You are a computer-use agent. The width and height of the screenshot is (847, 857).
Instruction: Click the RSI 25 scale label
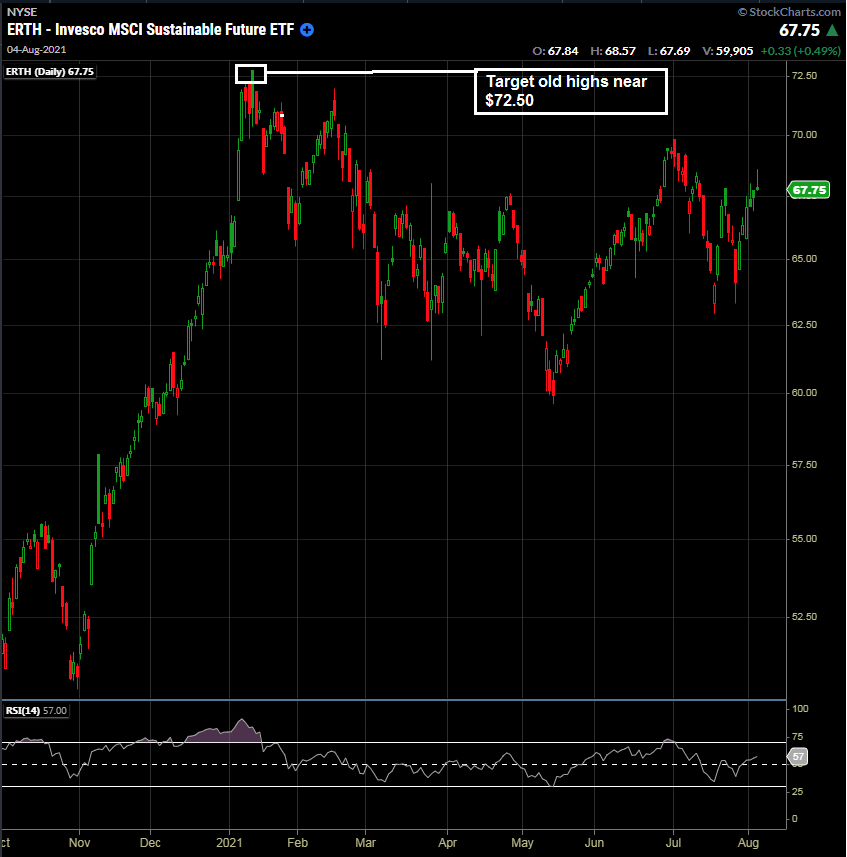click(x=798, y=791)
